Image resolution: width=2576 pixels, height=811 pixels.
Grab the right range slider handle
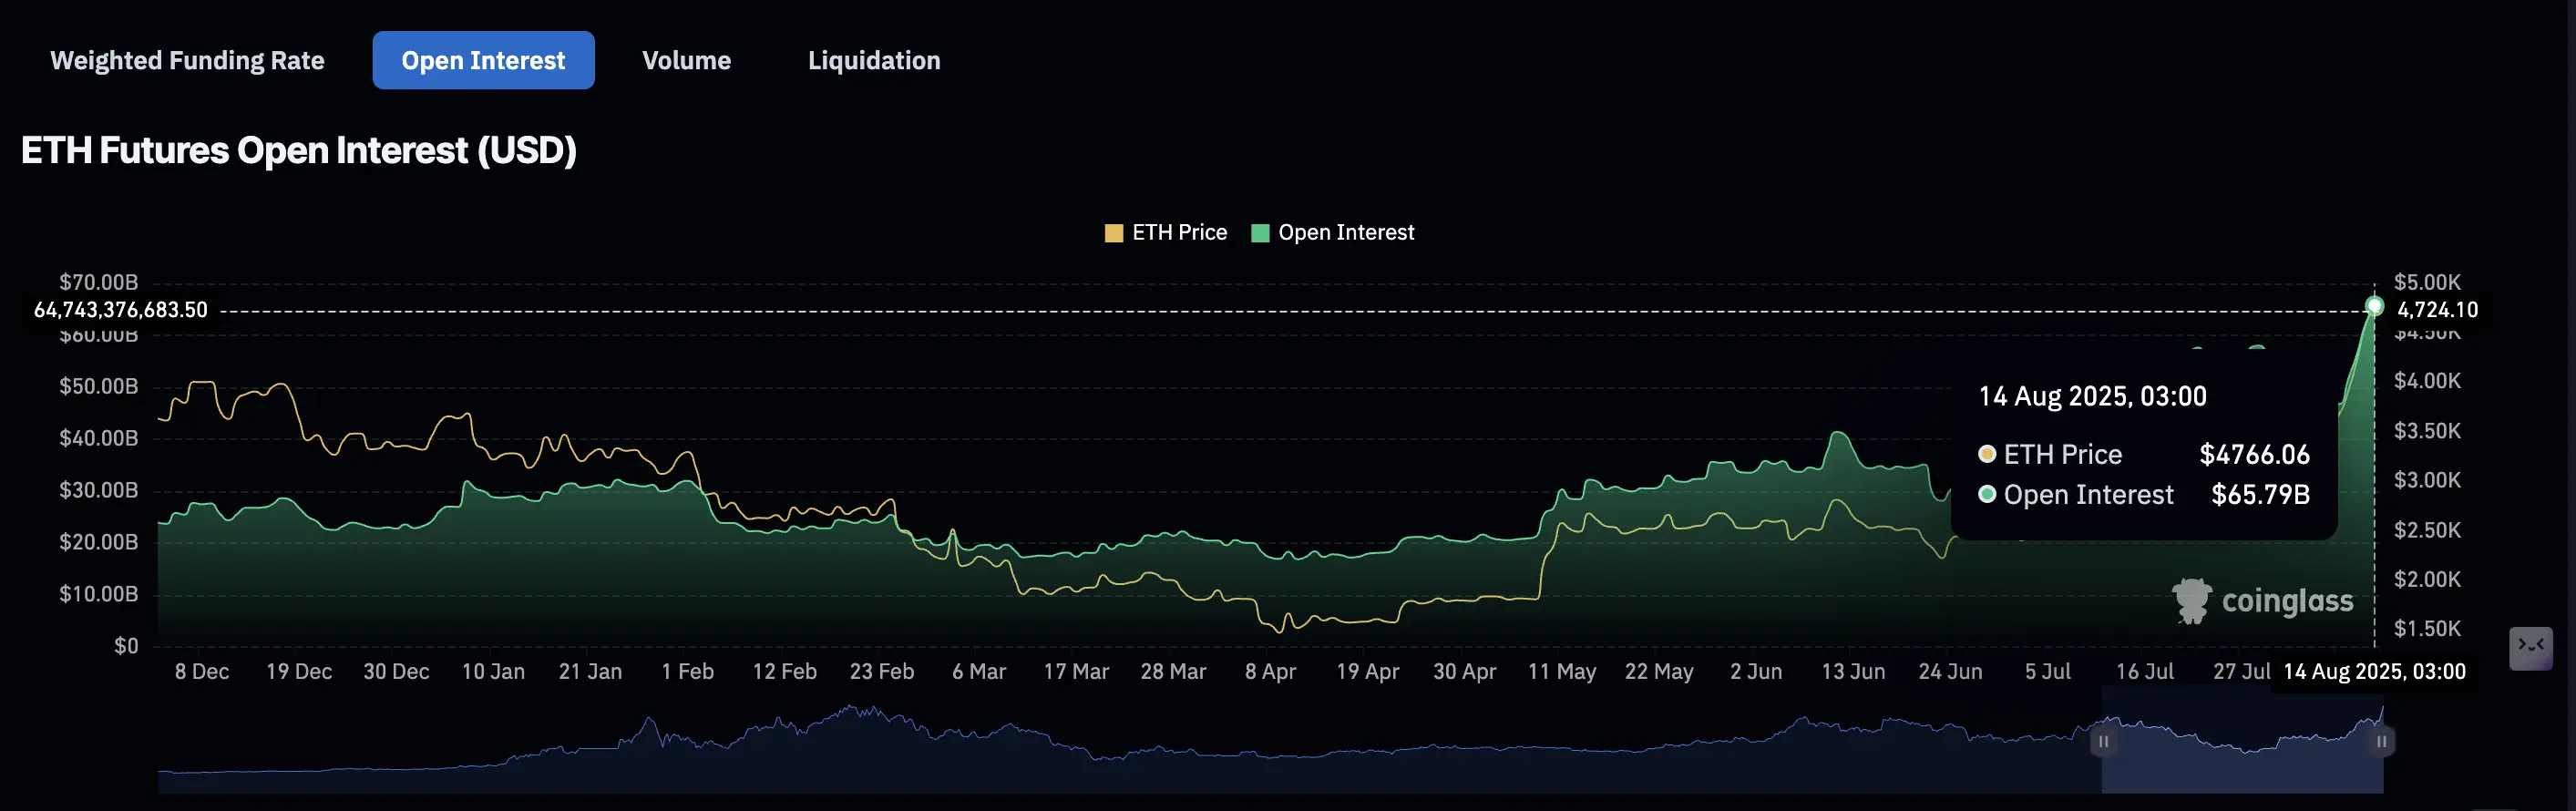(2381, 742)
